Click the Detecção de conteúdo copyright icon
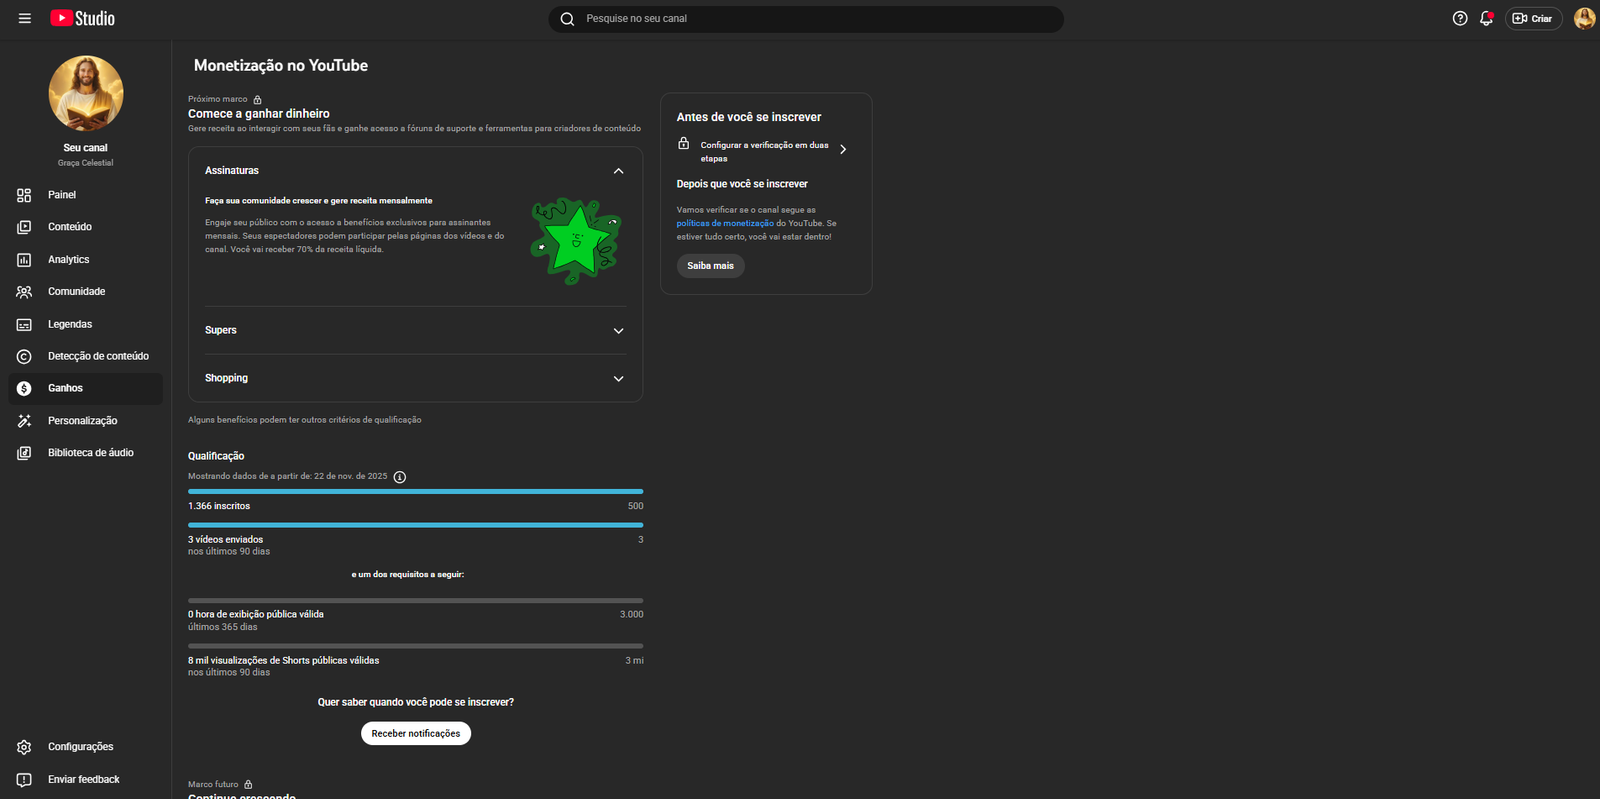The image size is (1600, 799). (x=24, y=357)
